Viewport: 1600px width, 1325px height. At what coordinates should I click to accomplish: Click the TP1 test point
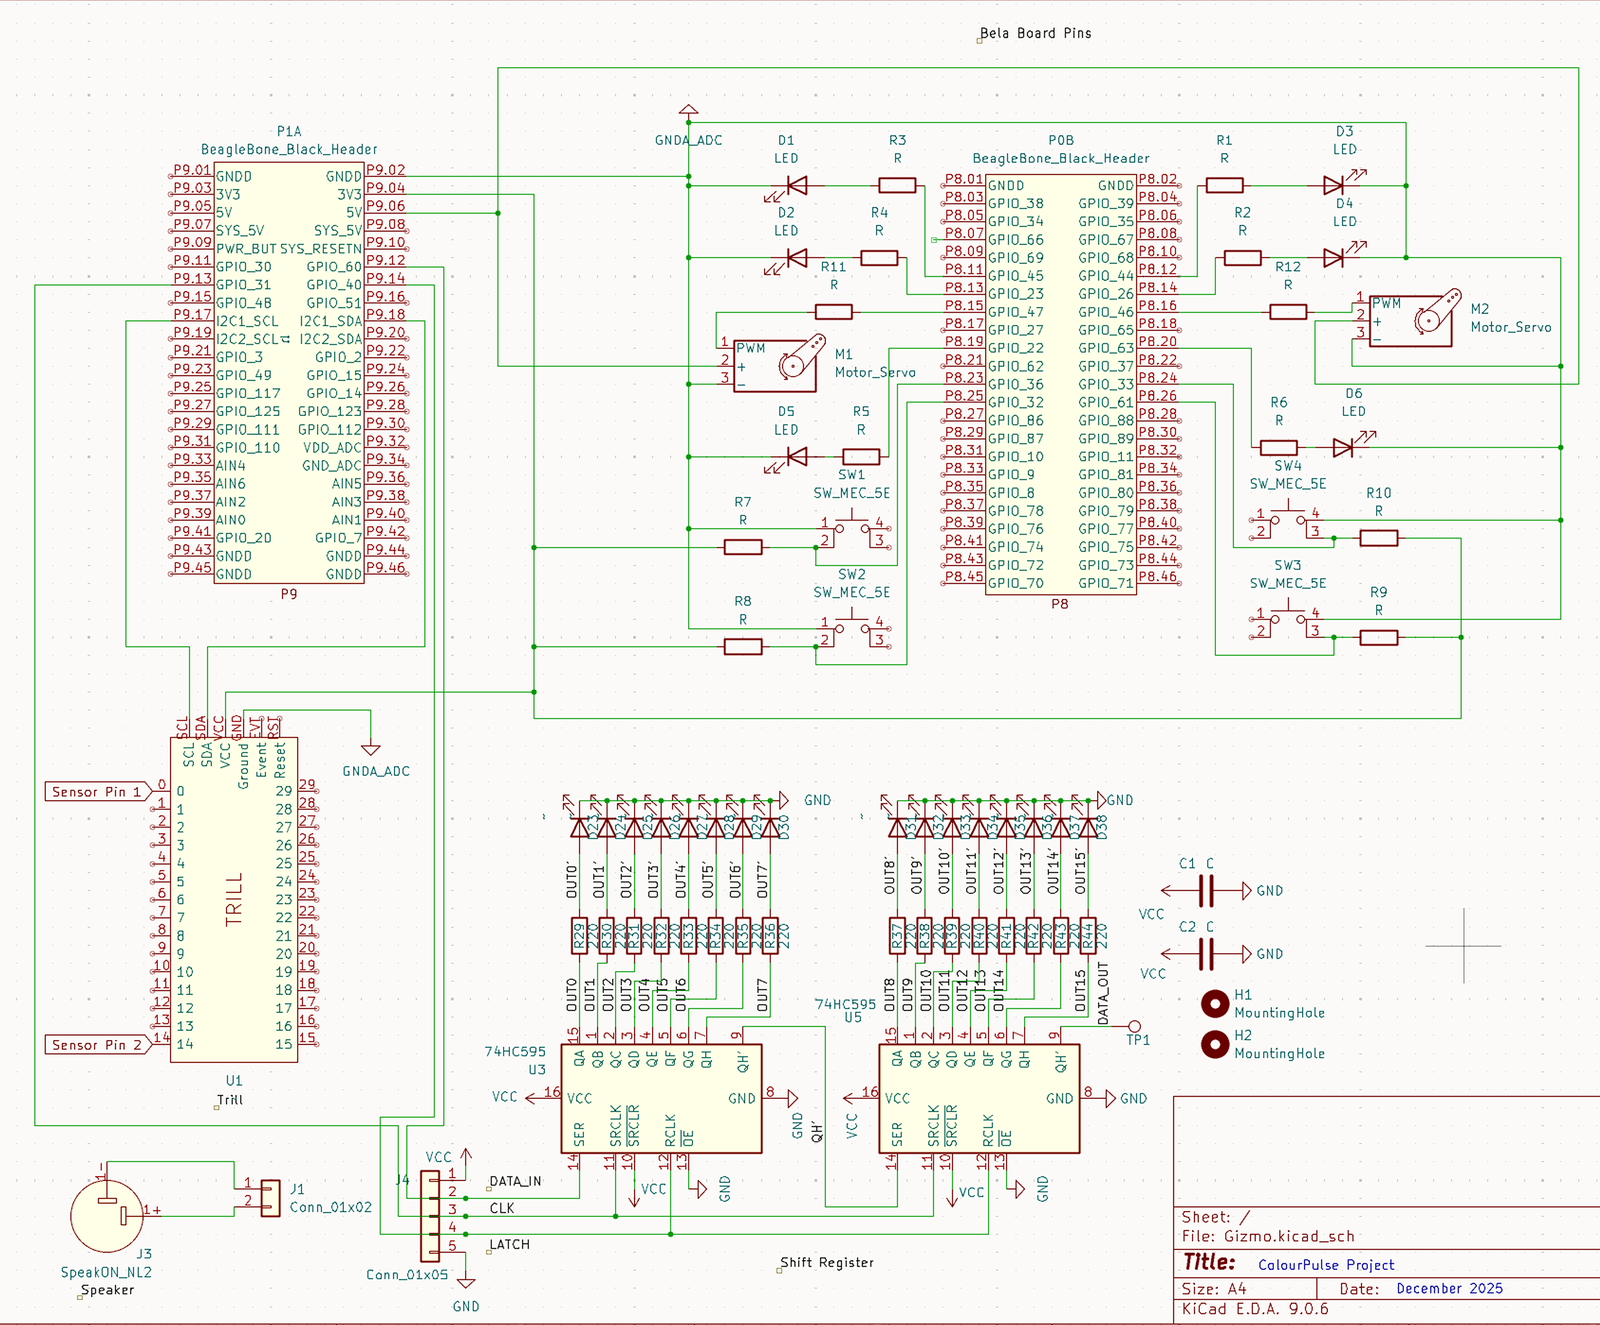pos(1135,1027)
